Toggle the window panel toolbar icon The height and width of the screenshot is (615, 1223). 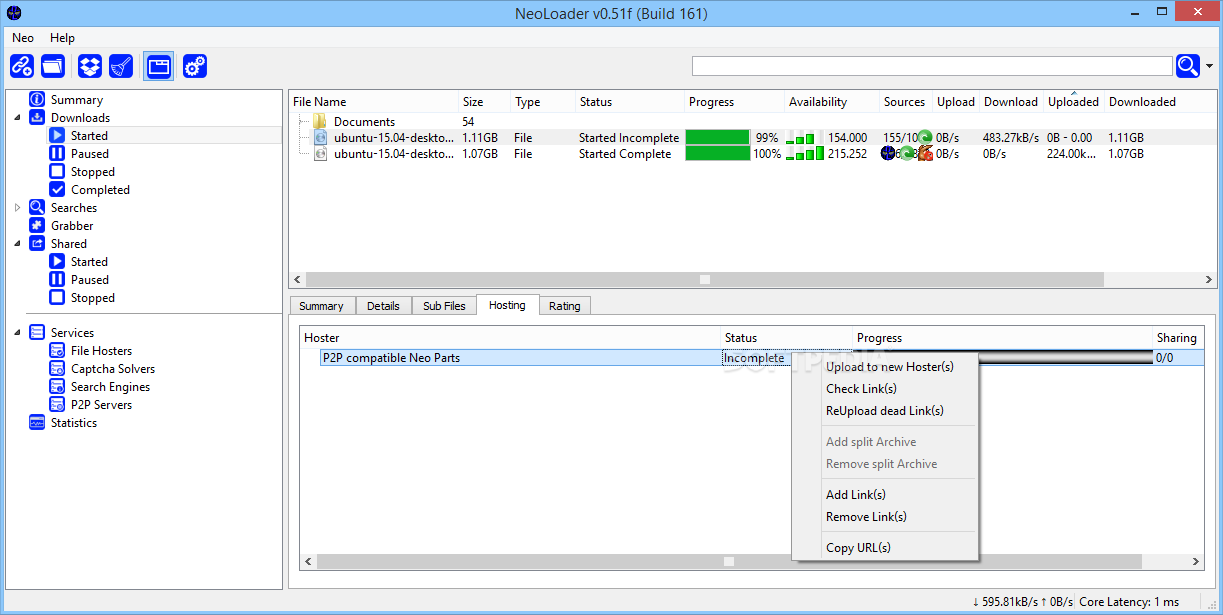click(158, 66)
